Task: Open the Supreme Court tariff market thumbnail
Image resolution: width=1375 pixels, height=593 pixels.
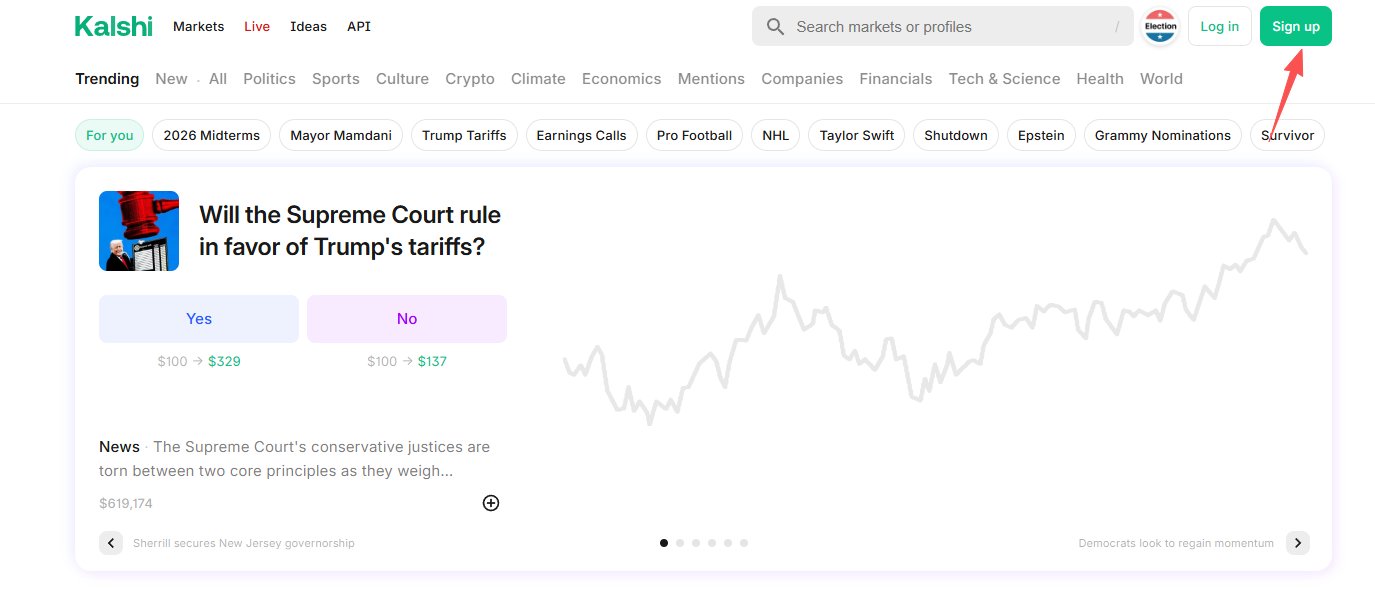Action: click(x=139, y=231)
